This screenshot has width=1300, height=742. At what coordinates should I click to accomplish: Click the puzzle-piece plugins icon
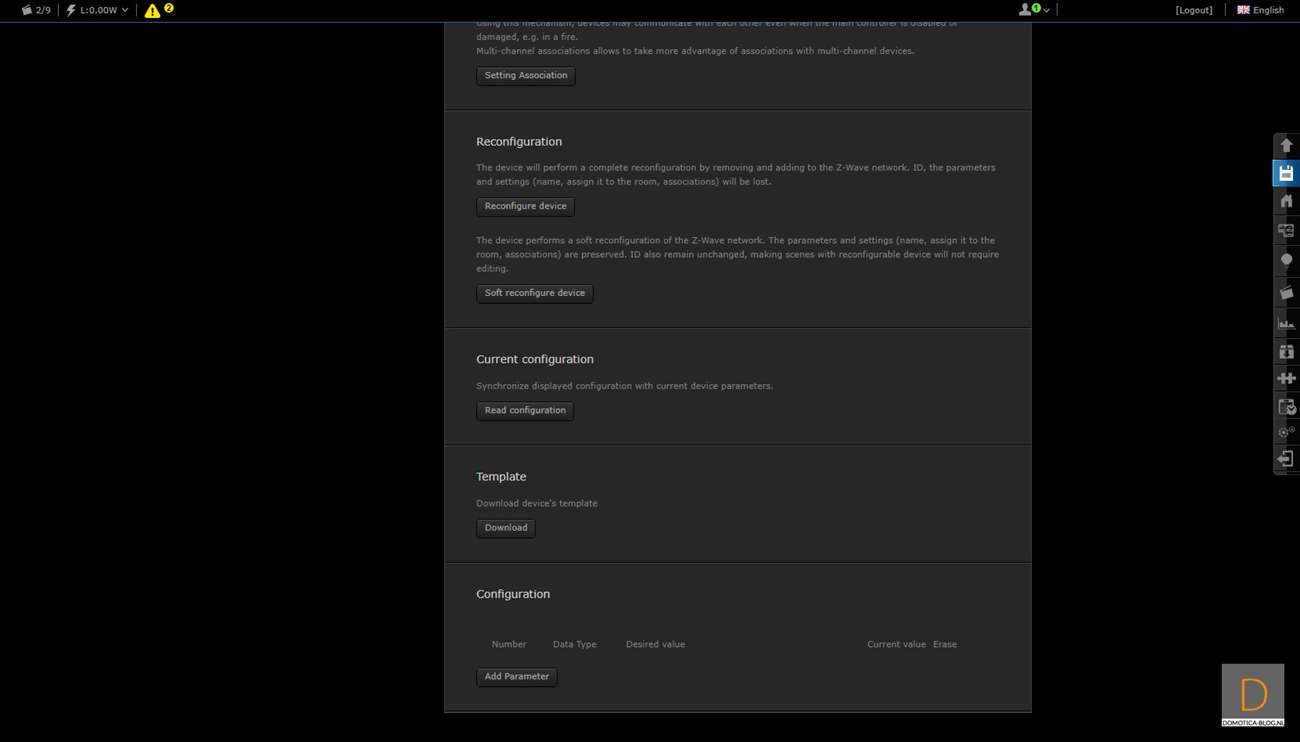coord(1286,378)
